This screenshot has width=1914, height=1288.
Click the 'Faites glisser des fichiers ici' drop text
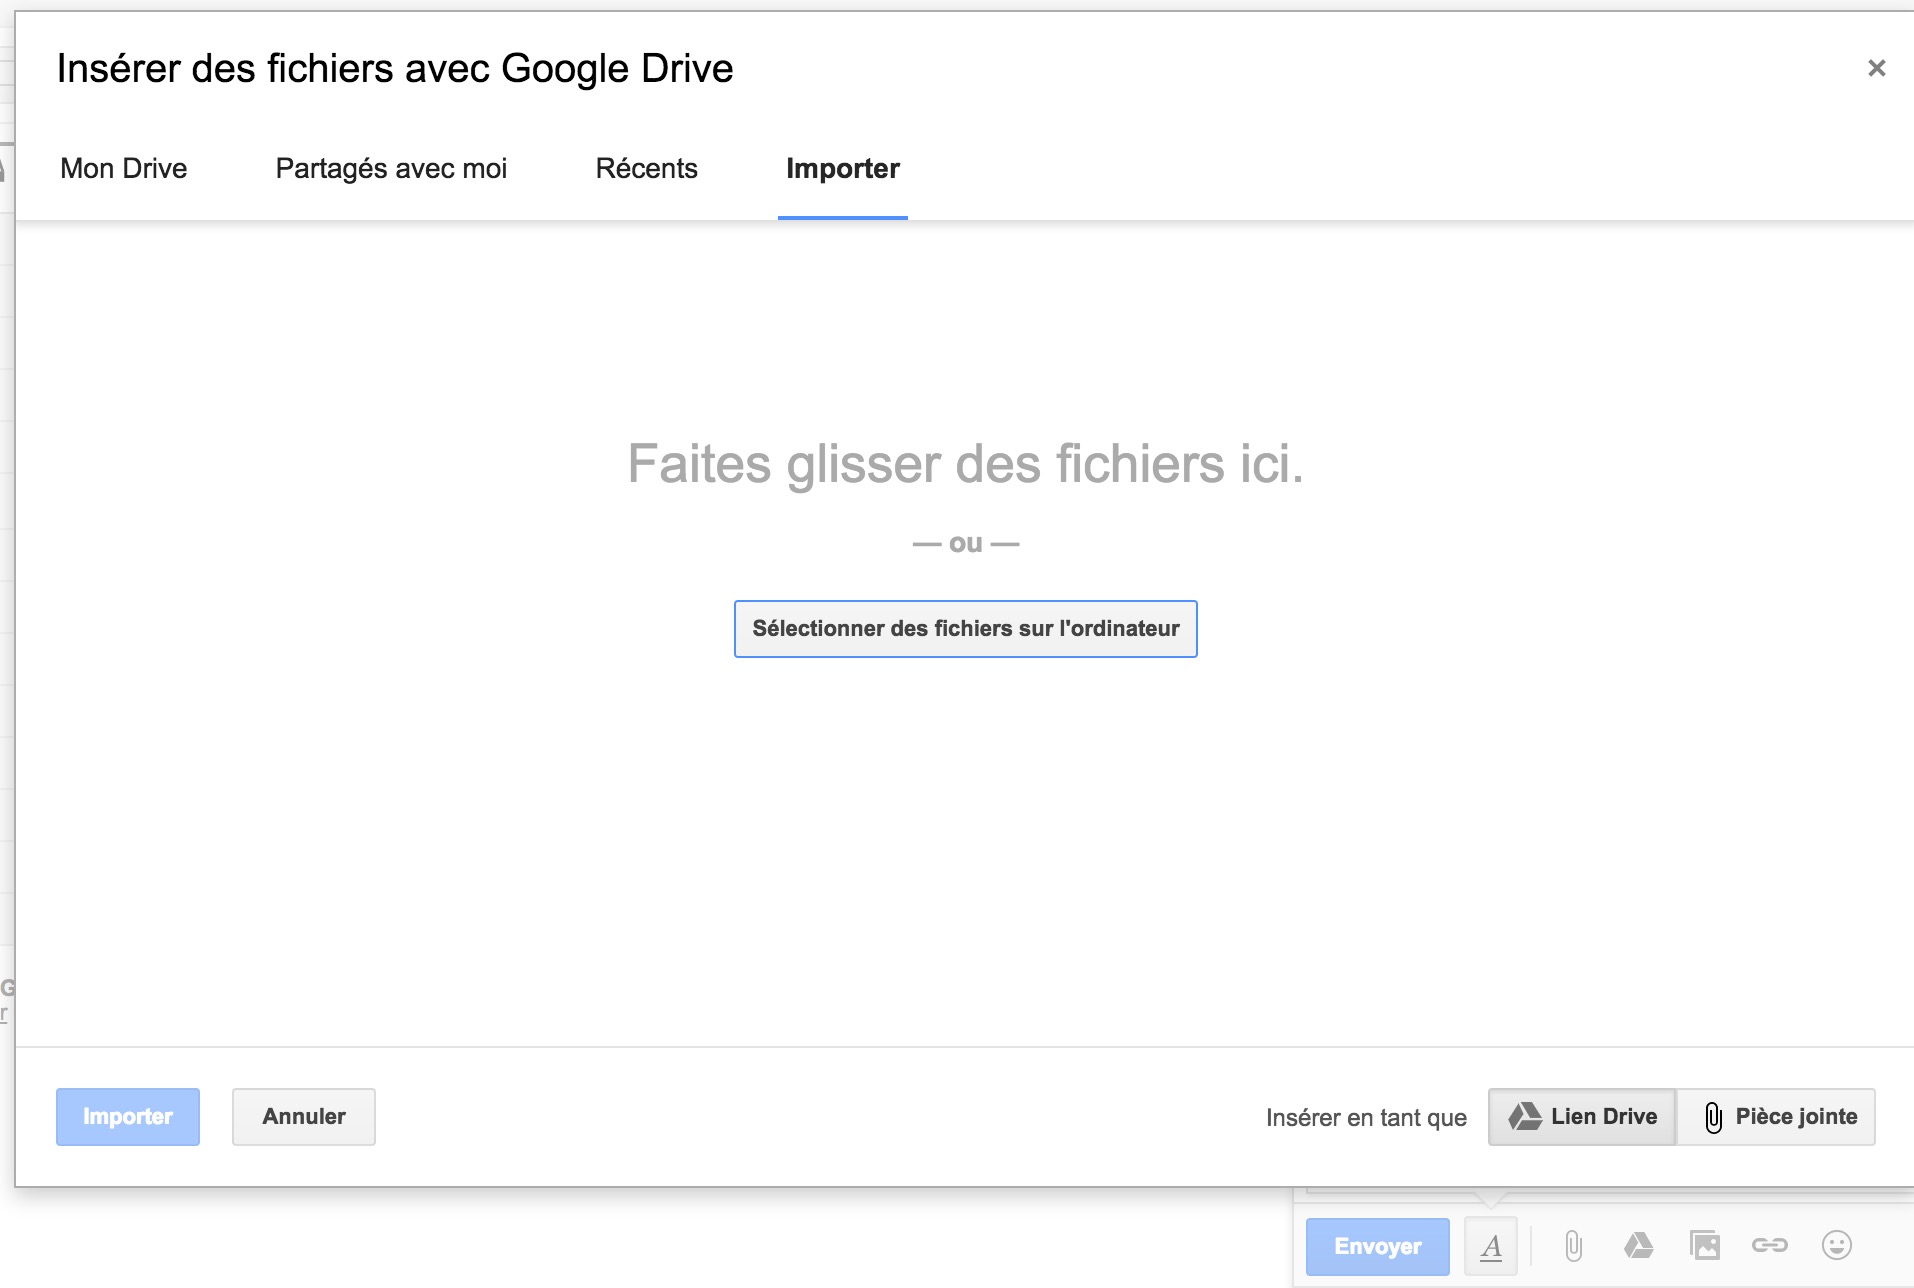(965, 464)
